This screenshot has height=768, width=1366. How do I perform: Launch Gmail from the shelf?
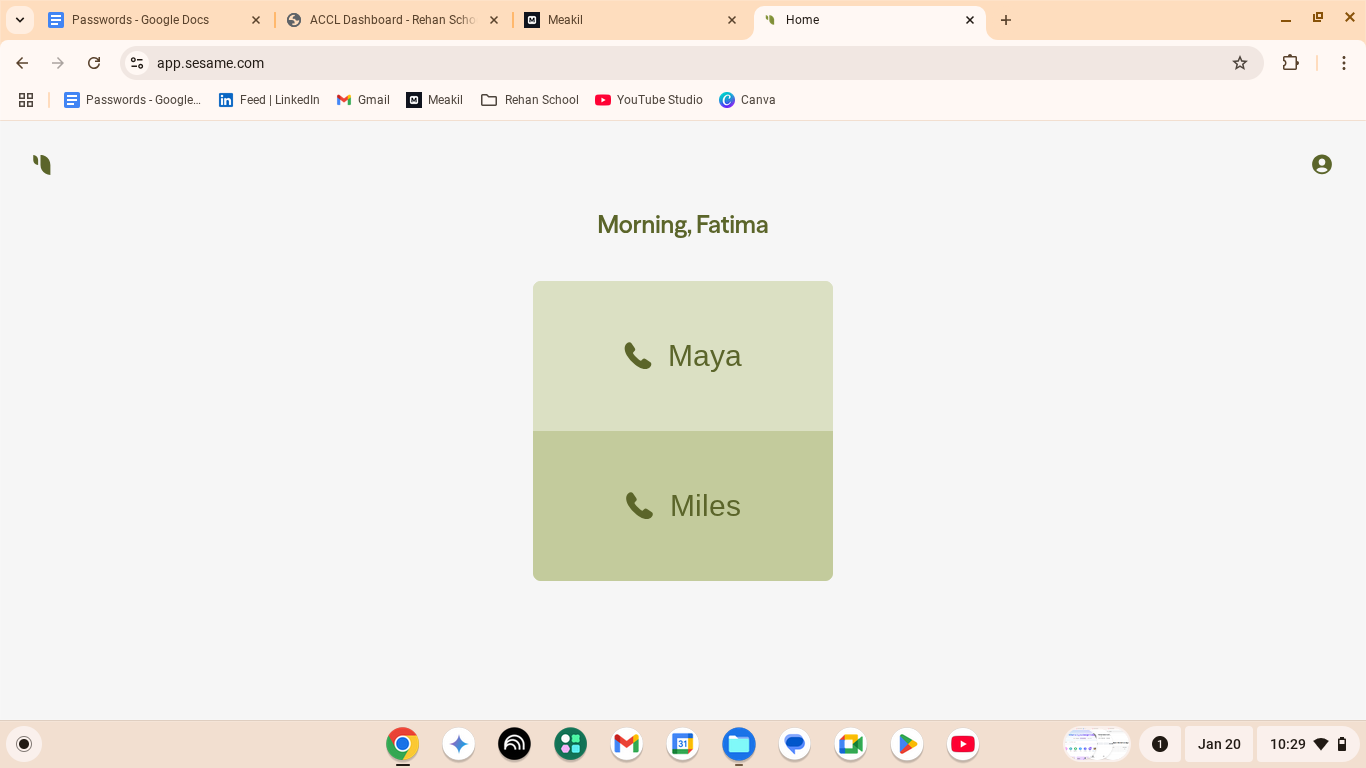pyautogui.click(x=626, y=744)
